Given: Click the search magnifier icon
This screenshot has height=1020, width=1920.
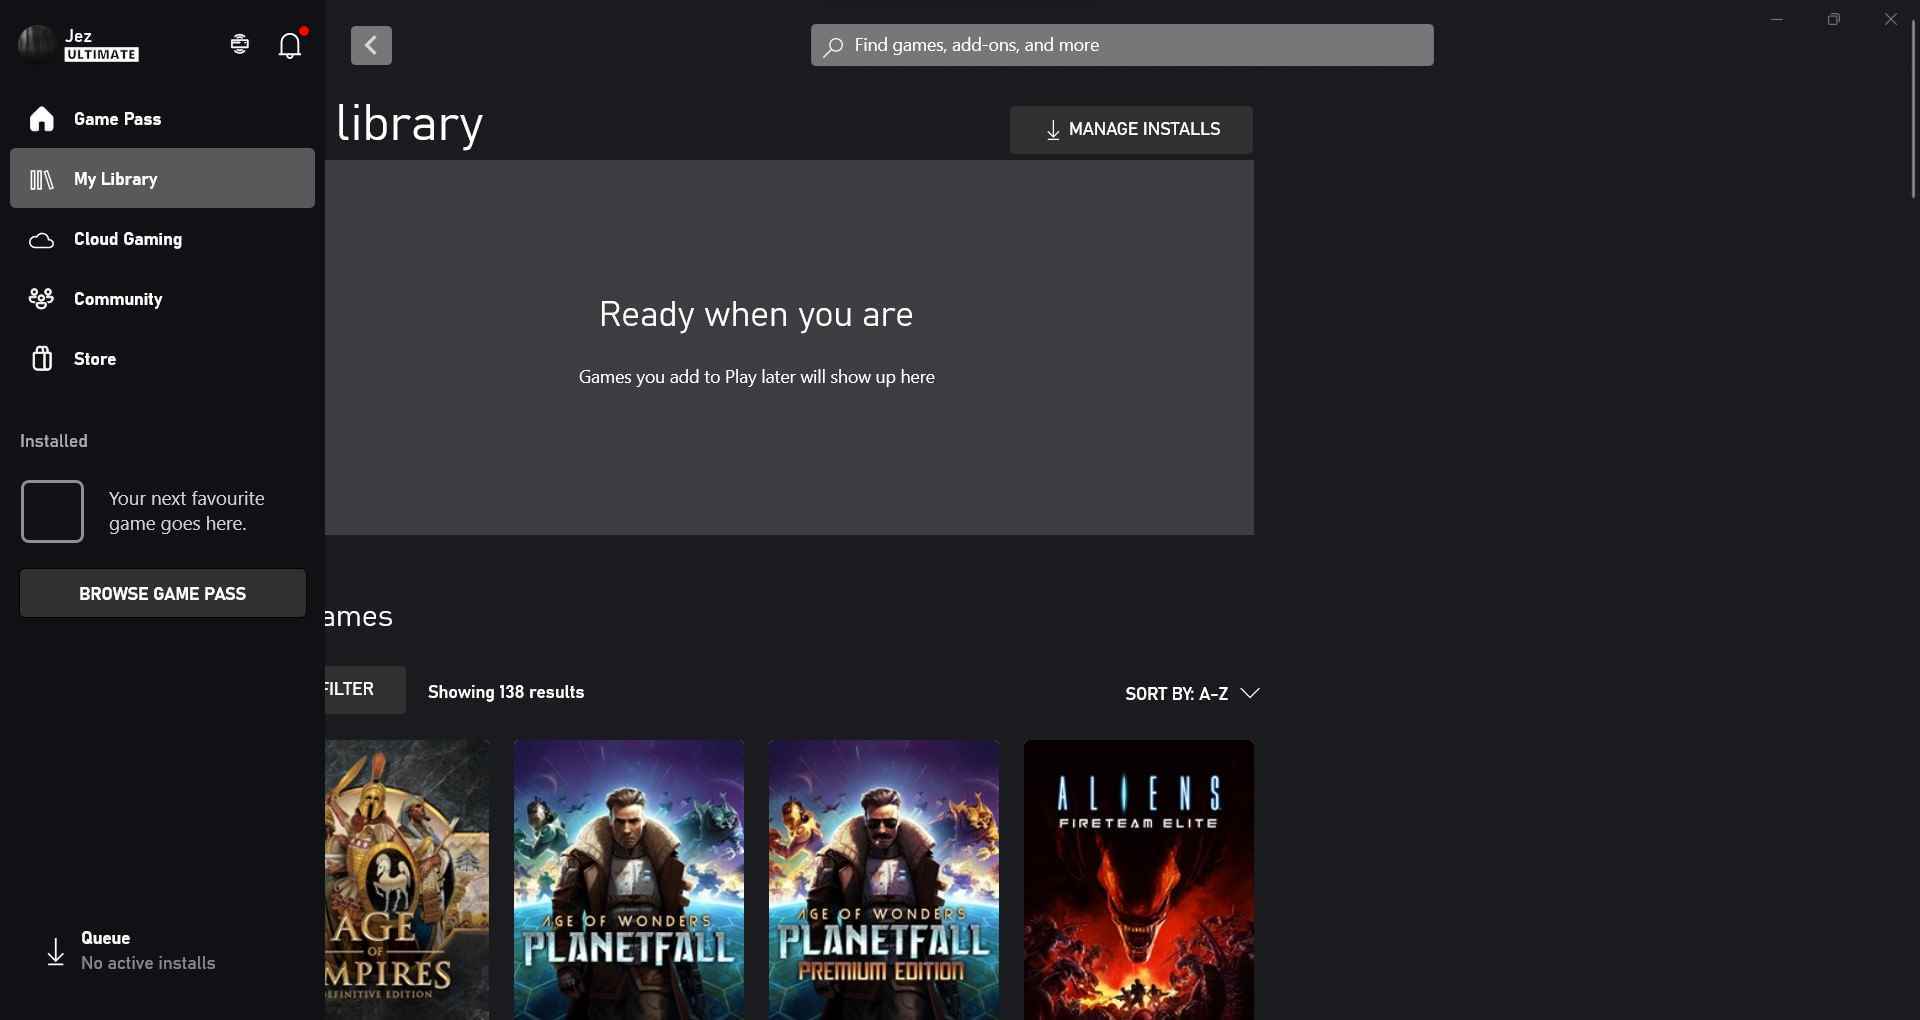Looking at the screenshot, I should click(x=833, y=46).
